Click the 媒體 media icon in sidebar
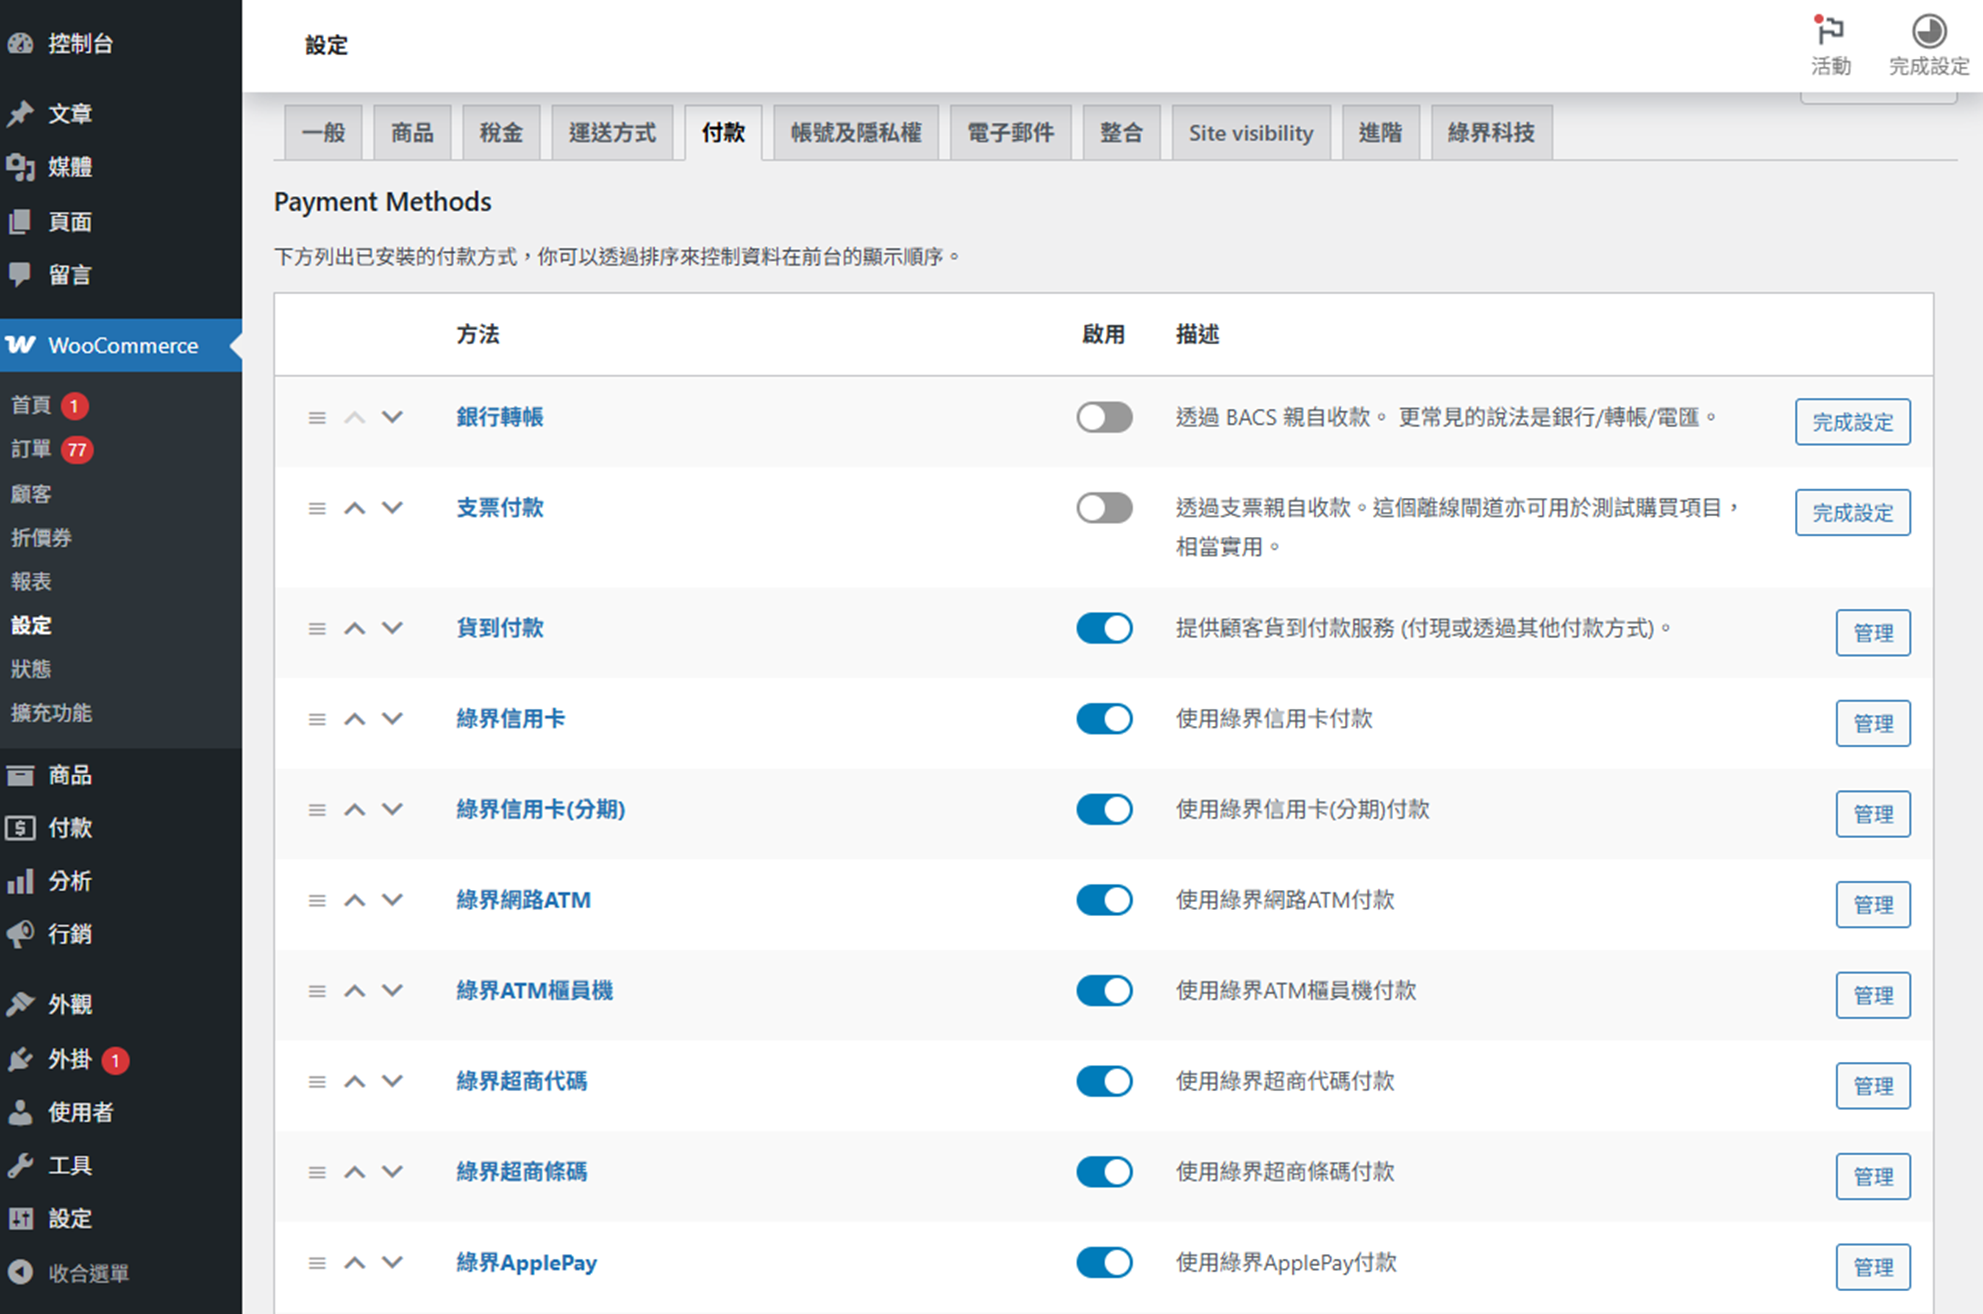The image size is (1983, 1314). click(x=21, y=167)
